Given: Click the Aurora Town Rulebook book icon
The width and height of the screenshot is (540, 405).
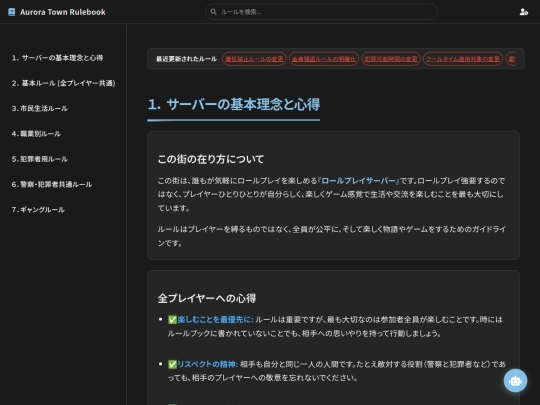Looking at the screenshot, I should tap(11, 12).
